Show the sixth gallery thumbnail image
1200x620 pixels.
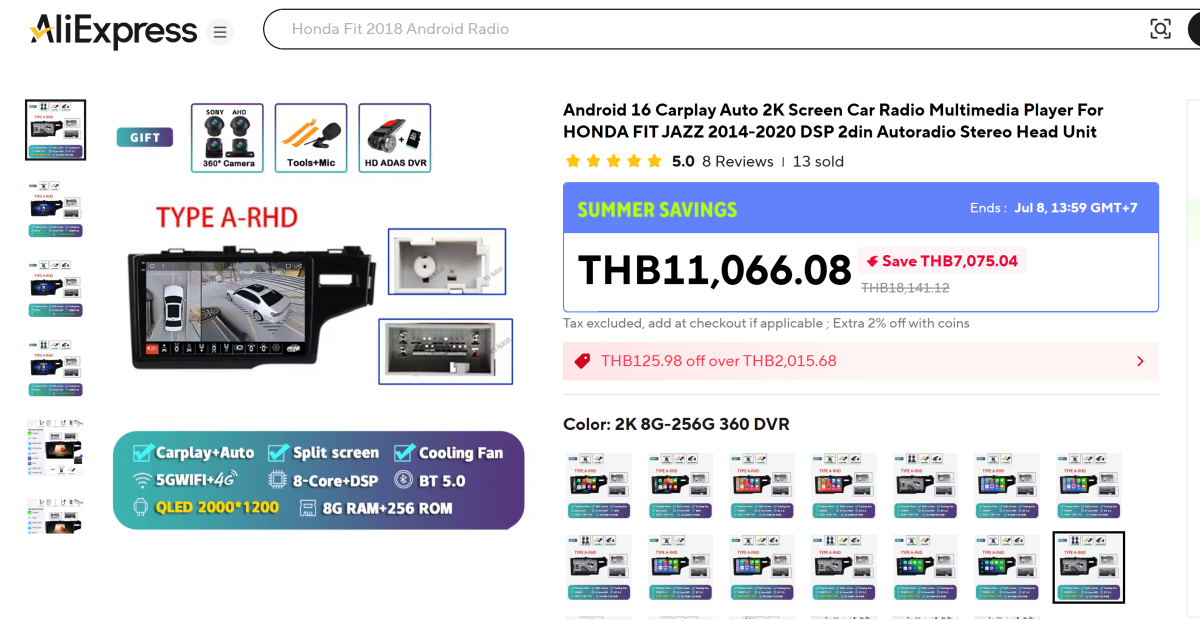55,516
